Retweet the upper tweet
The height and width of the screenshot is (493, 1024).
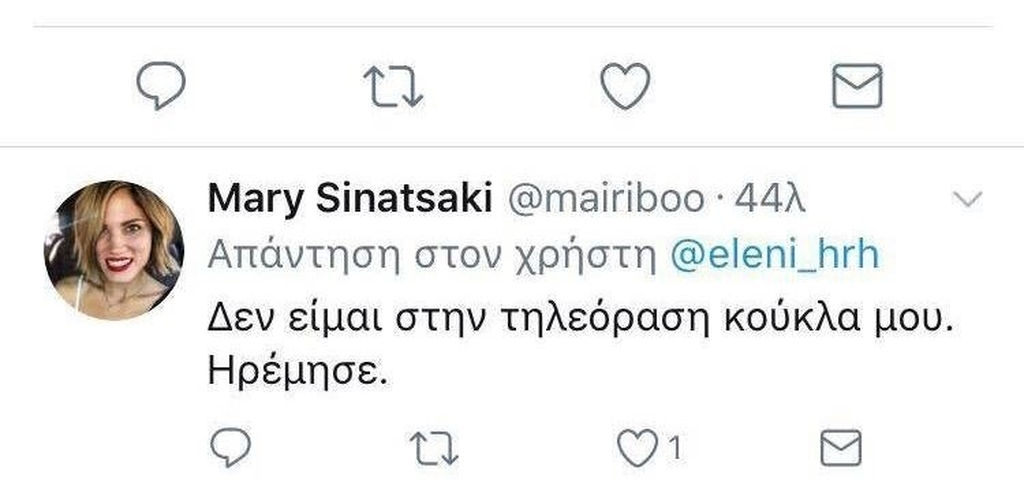[393, 87]
